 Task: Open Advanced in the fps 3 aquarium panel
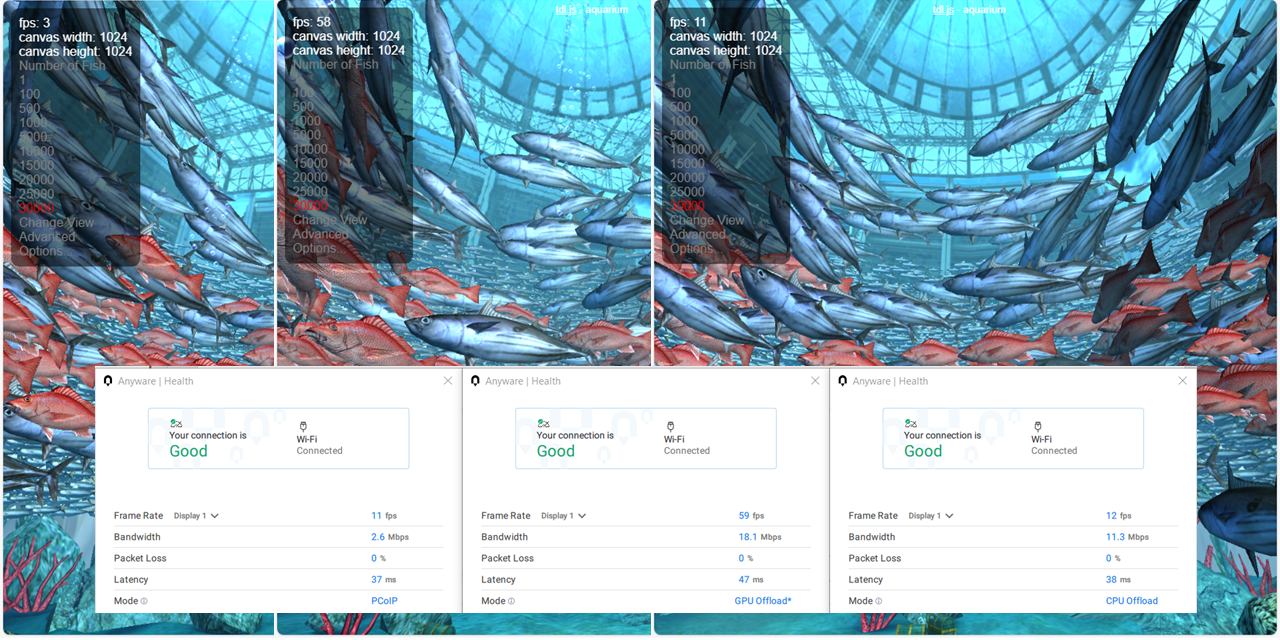(x=47, y=237)
